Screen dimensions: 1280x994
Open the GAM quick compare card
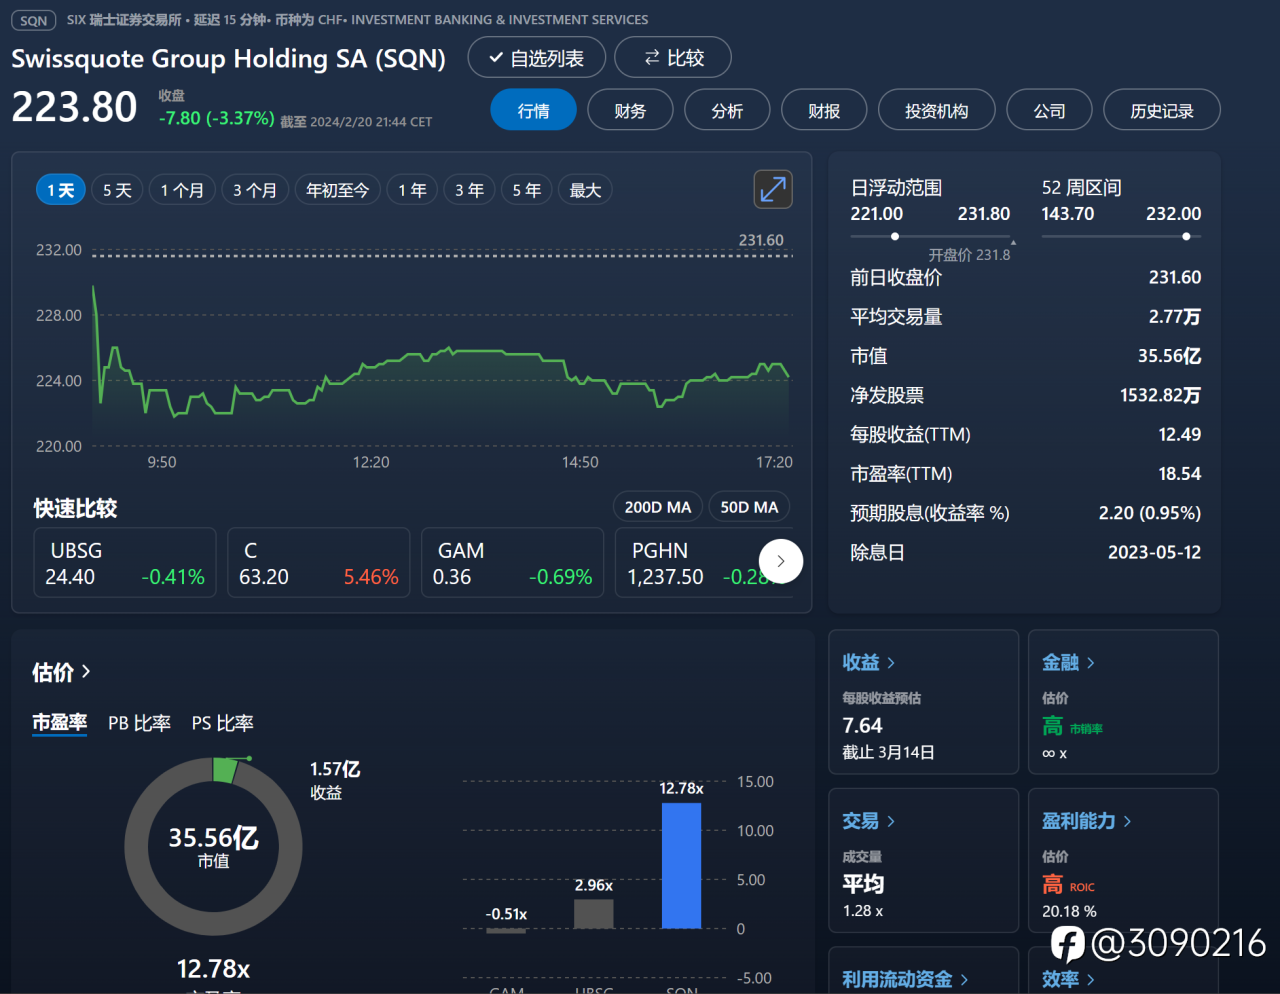point(513,563)
